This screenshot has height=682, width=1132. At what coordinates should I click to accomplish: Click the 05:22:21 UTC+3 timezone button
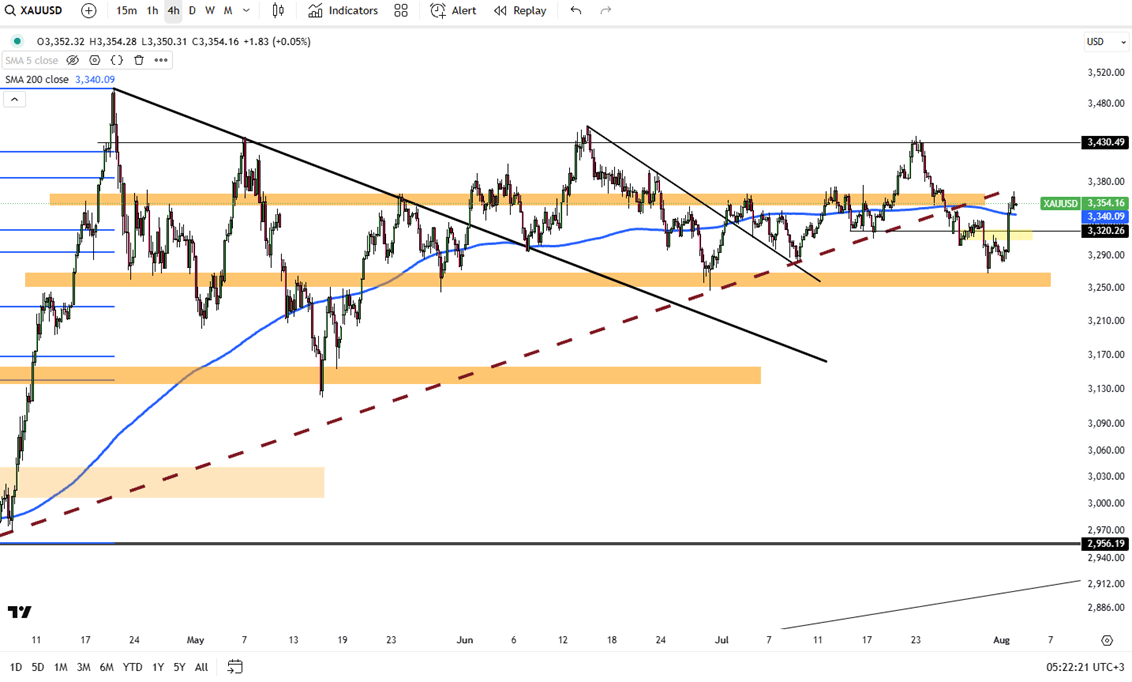1082,667
